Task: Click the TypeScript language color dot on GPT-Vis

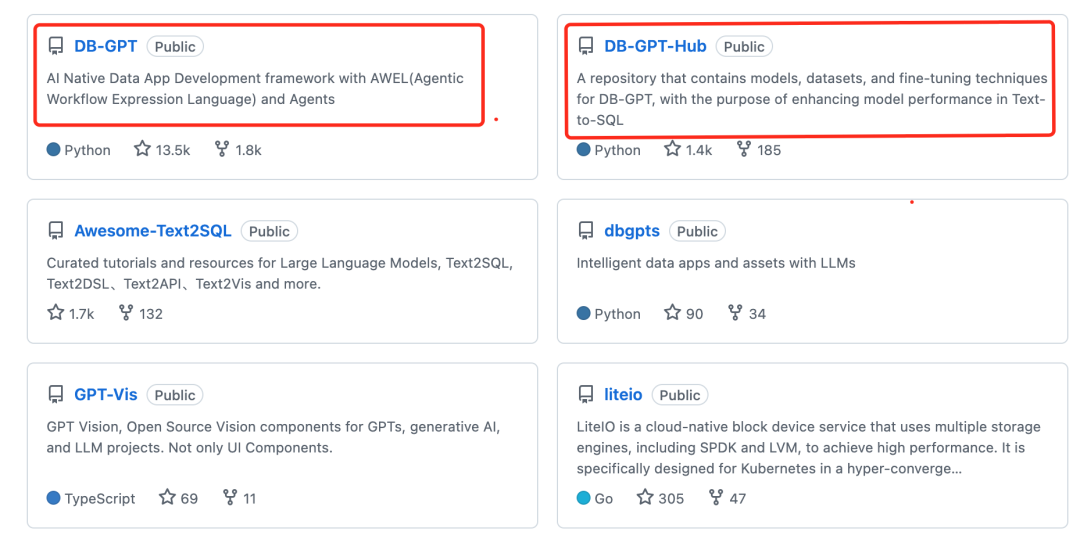Action: click(x=54, y=498)
